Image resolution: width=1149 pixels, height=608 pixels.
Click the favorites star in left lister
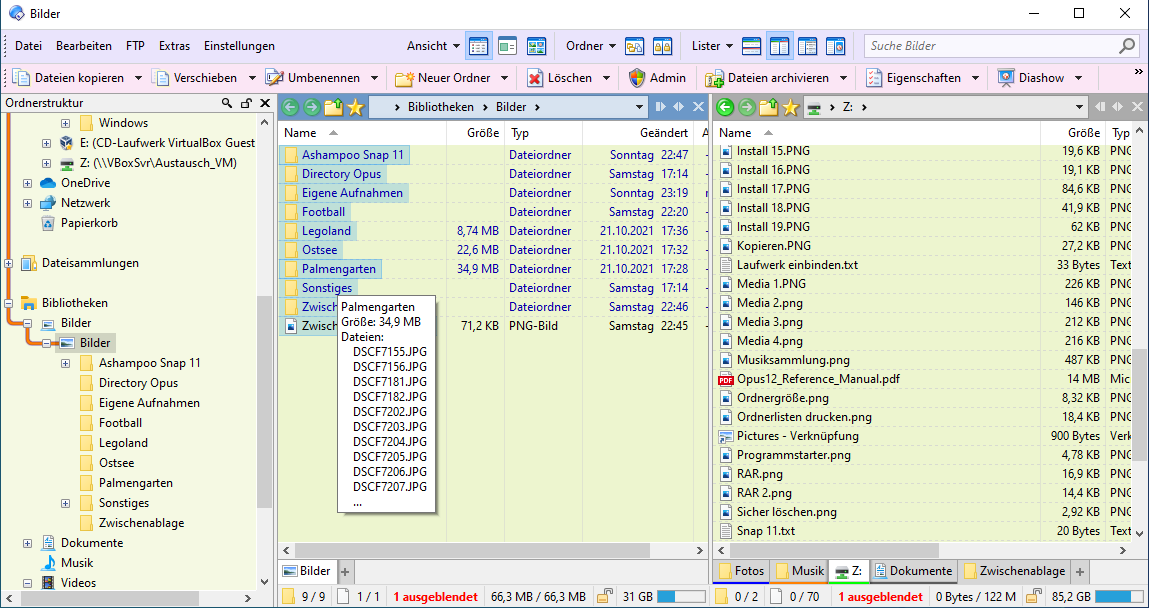355,108
